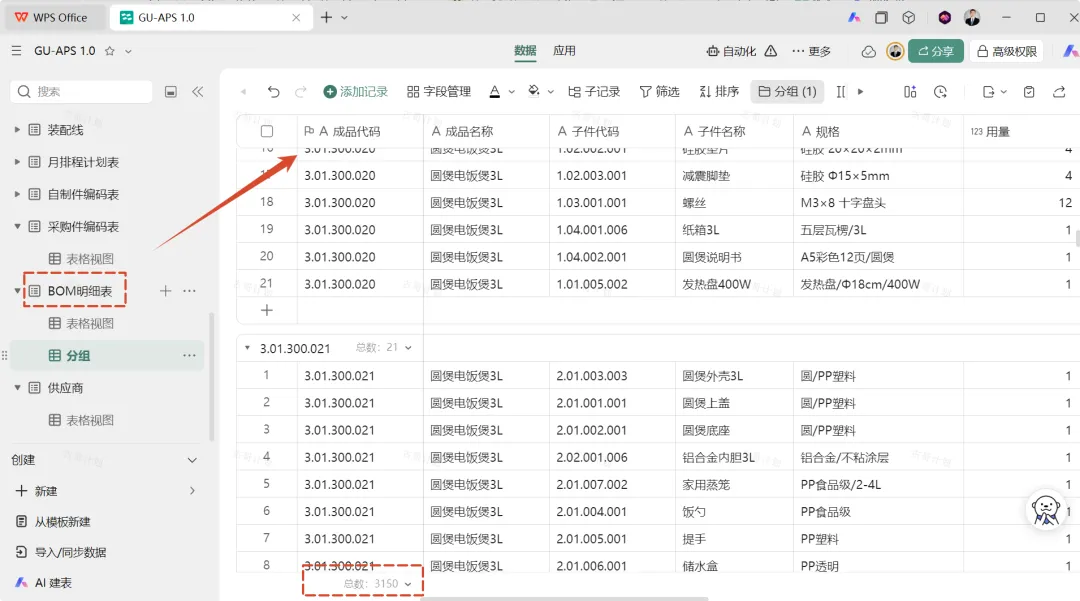Undo the last action
1080x601 pixels.
(x=273, y=92)
